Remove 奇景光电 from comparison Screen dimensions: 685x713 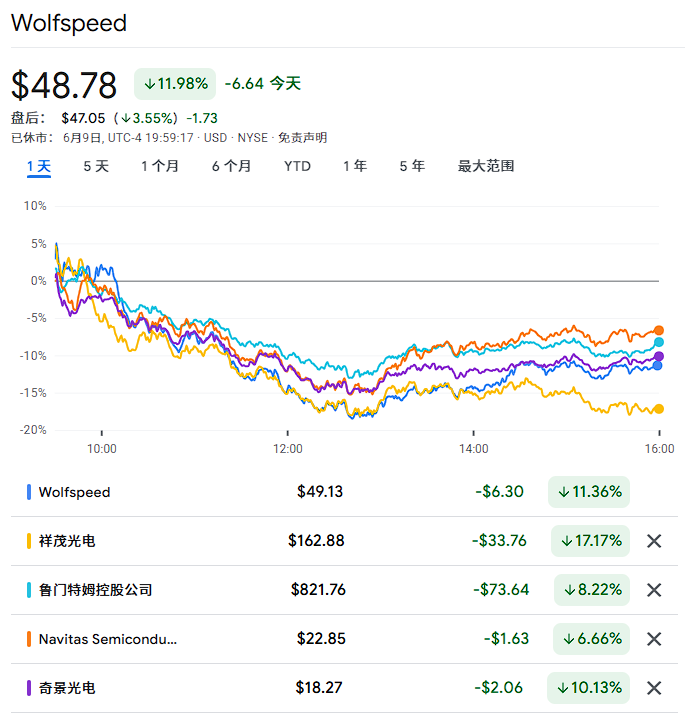[x=654, y=688]
